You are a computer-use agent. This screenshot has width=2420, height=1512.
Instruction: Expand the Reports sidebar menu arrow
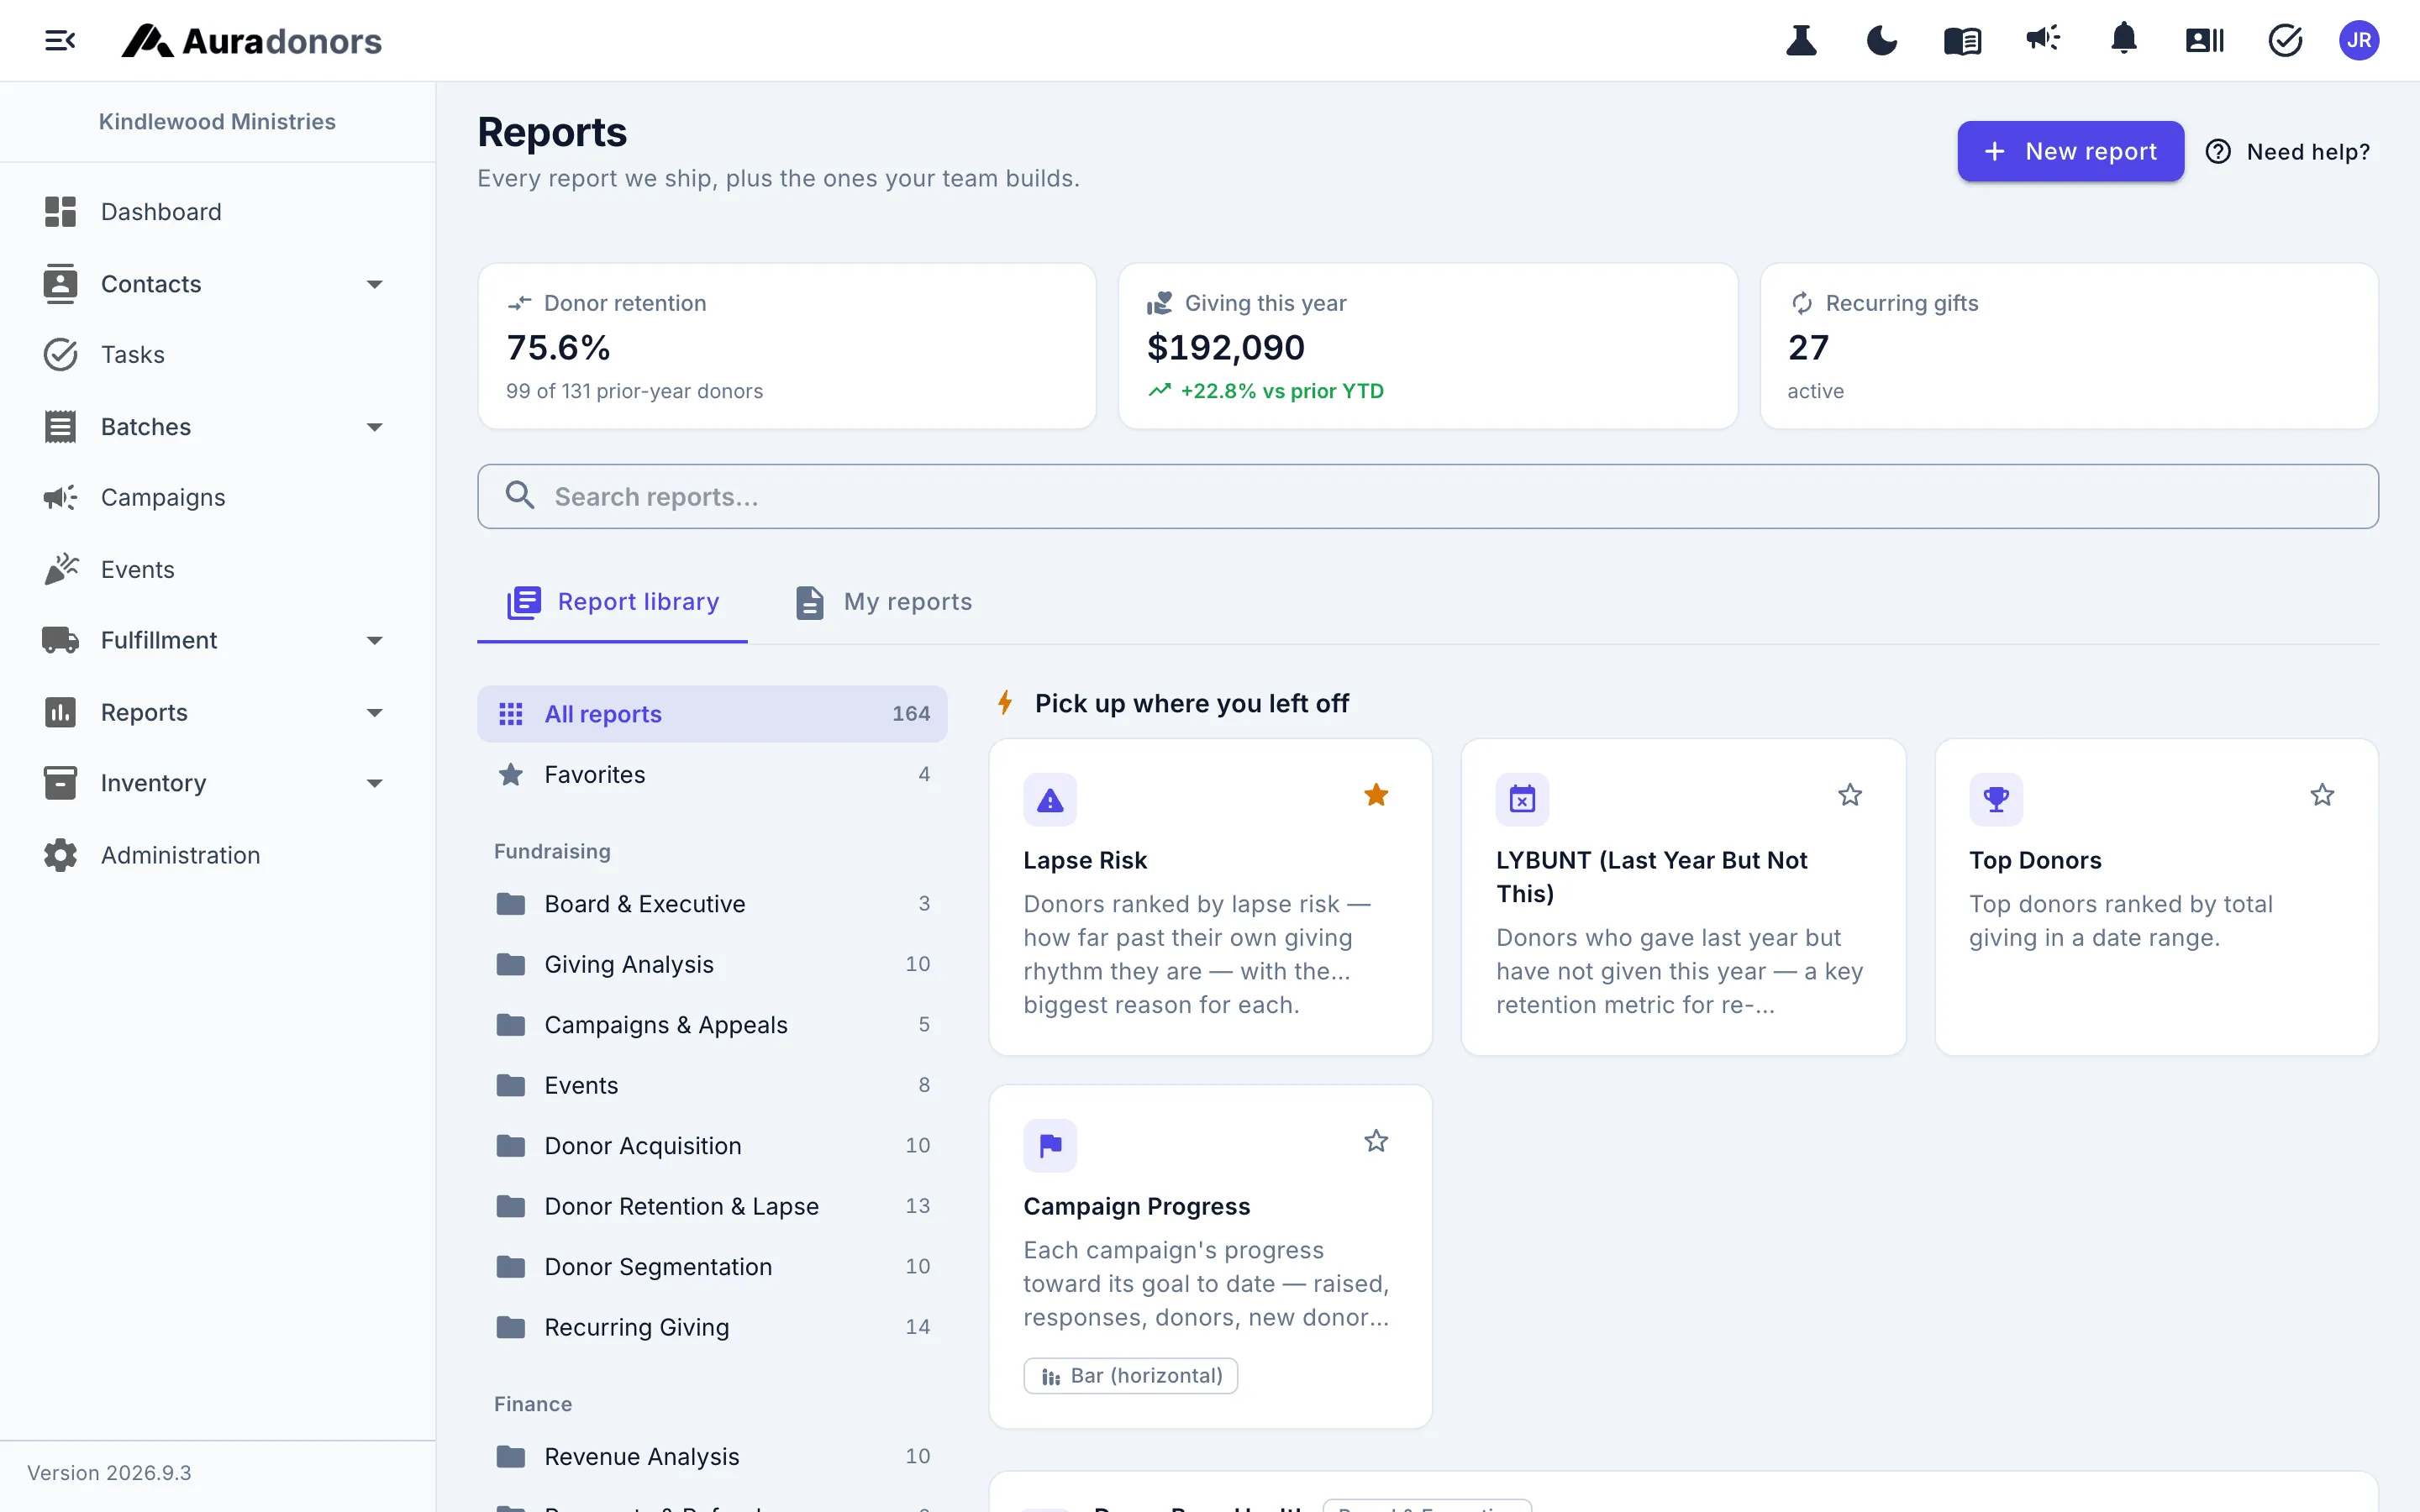[x=375, y=713]
